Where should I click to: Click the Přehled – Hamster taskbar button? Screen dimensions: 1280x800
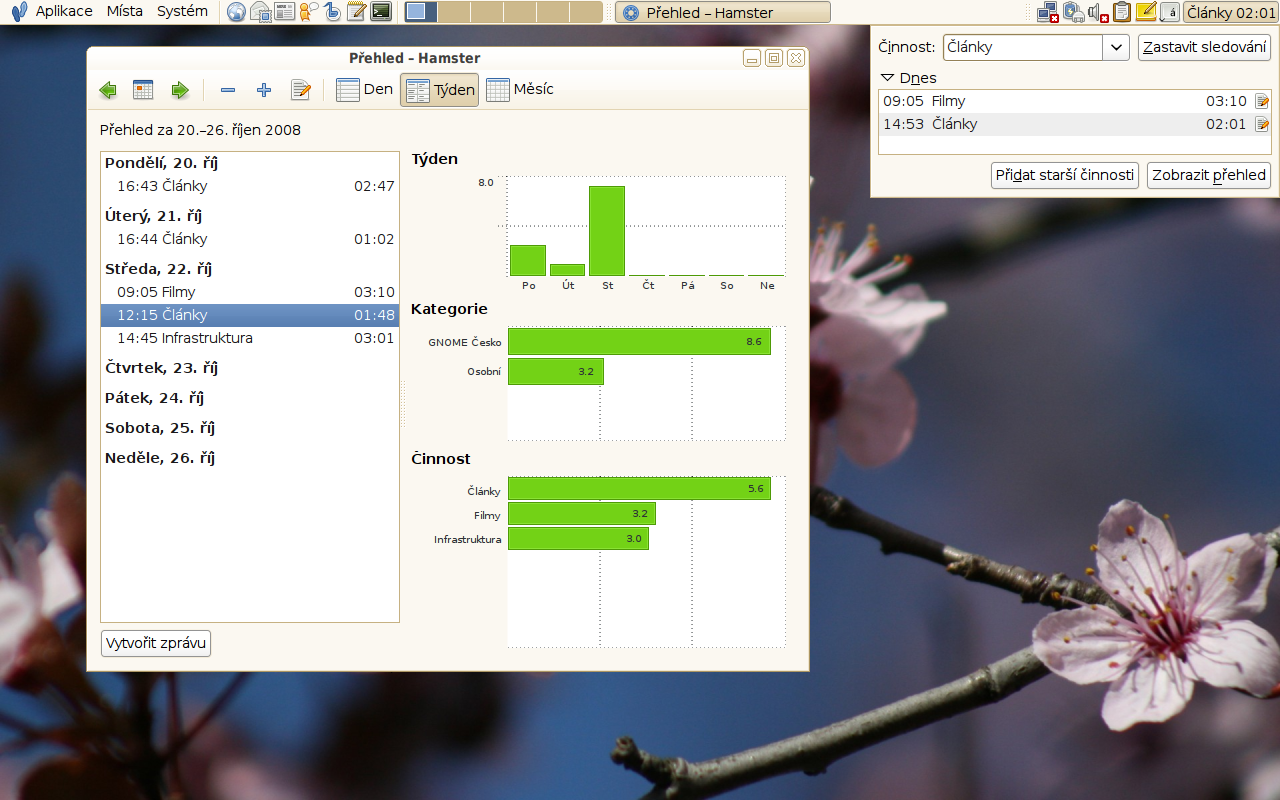click(x=723, y=12)
